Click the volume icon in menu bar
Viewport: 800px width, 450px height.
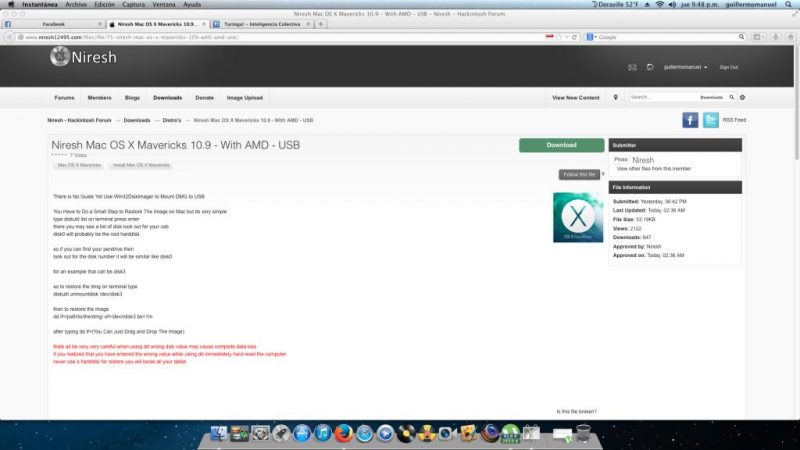click(672, 4)
